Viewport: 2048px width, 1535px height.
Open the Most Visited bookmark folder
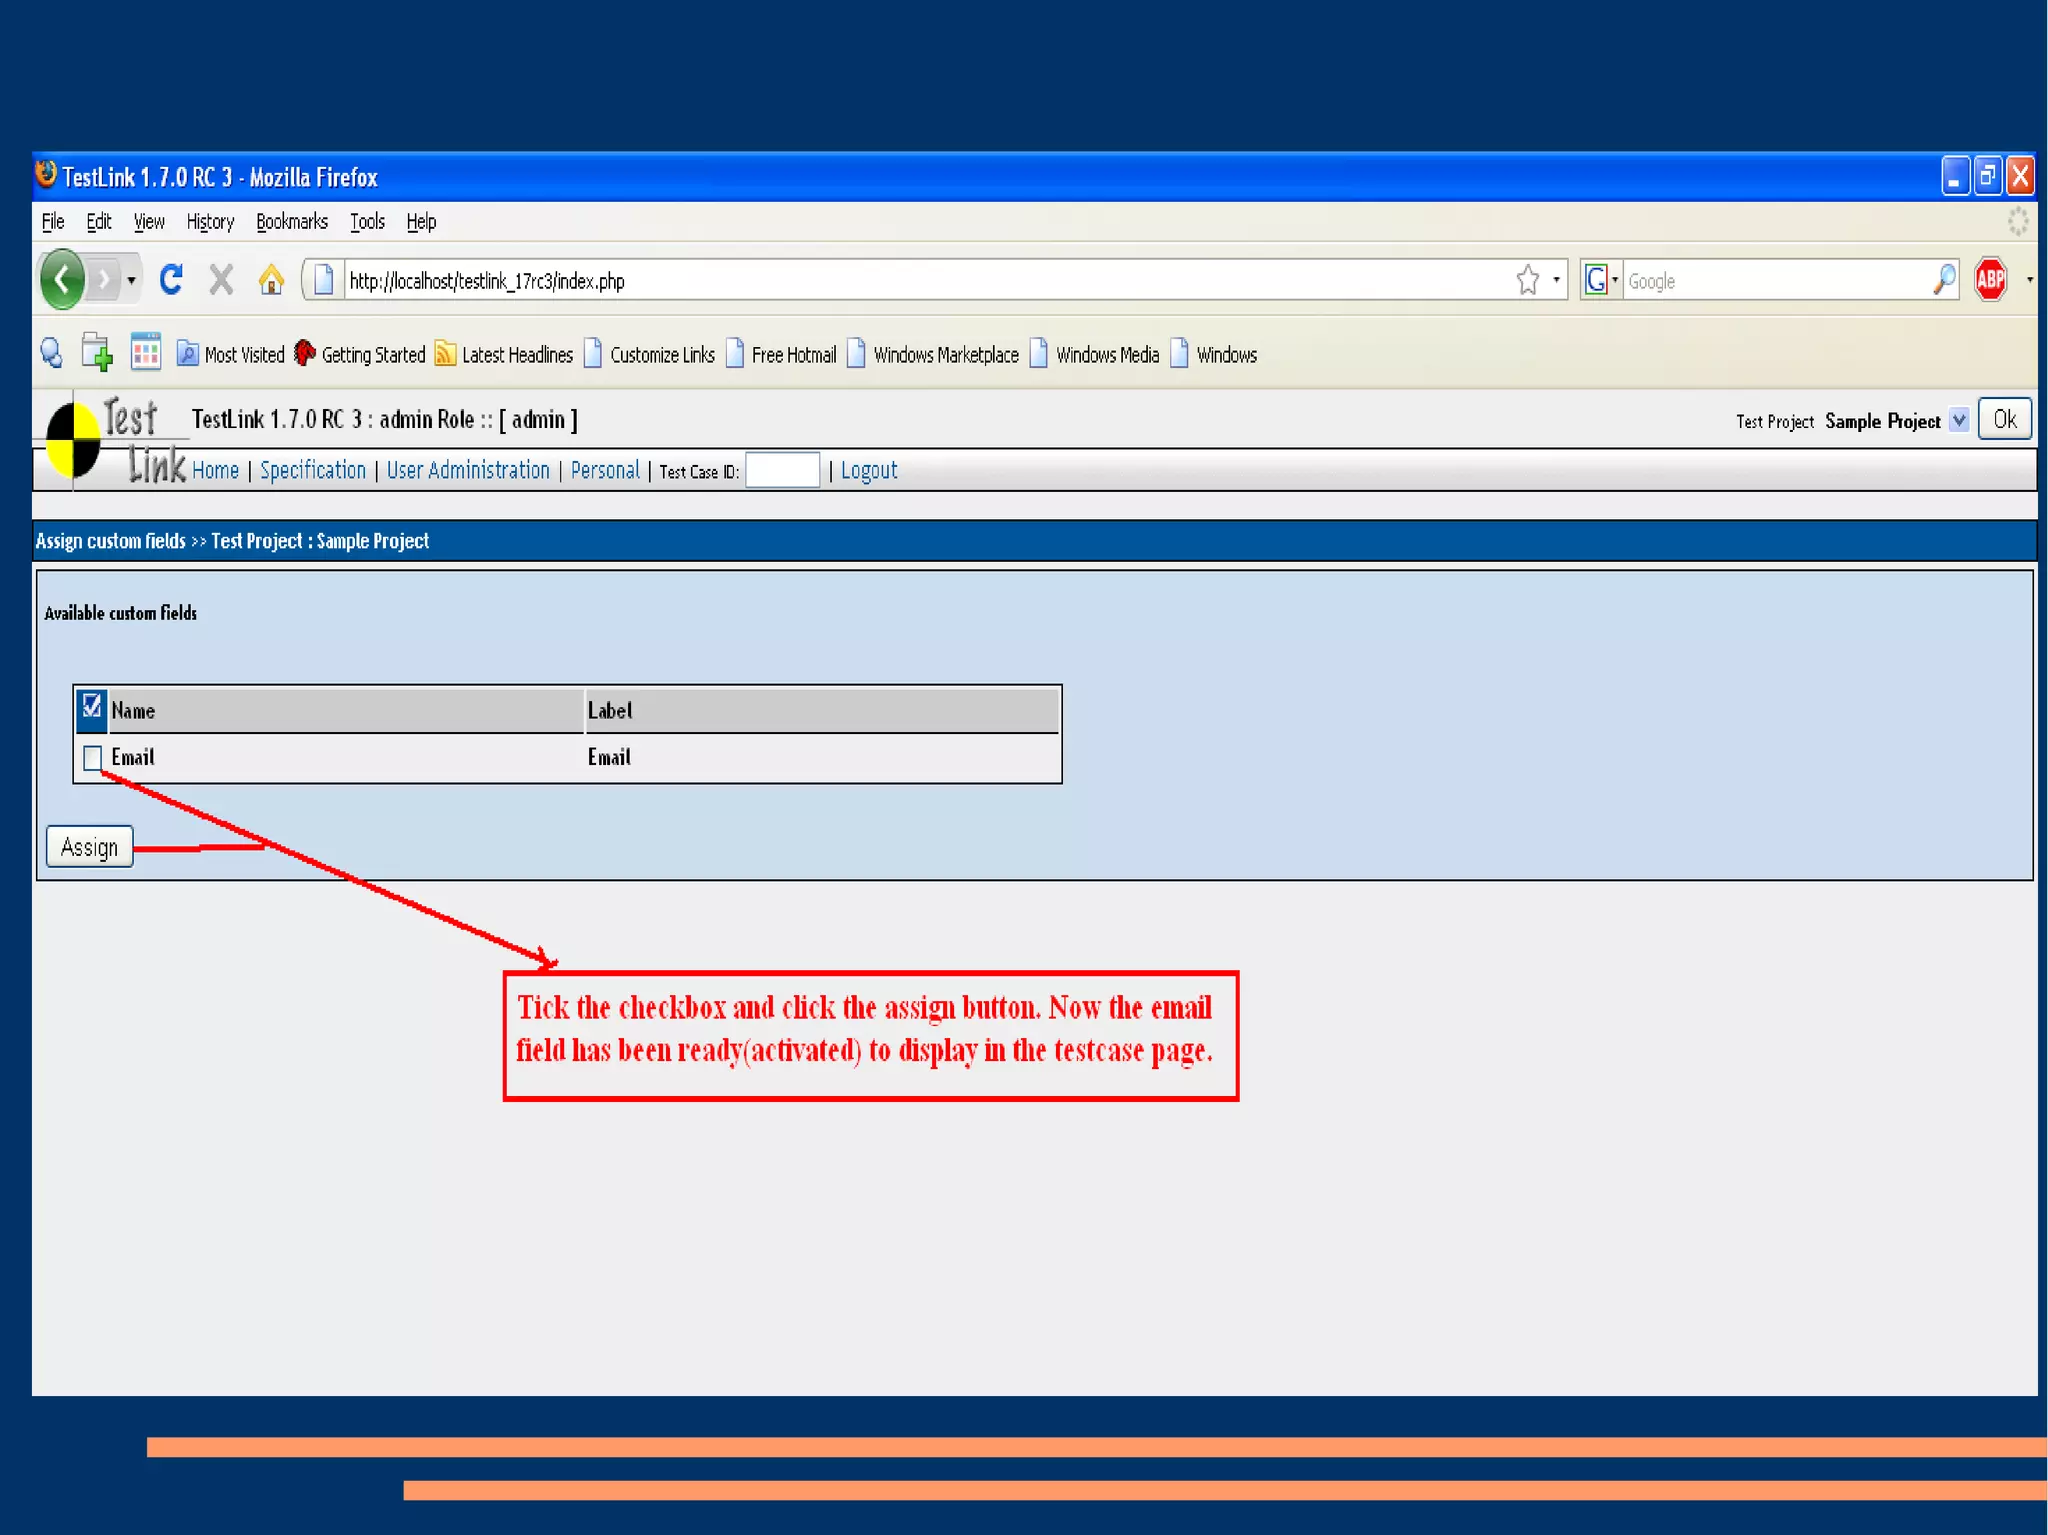pos(231,354)
